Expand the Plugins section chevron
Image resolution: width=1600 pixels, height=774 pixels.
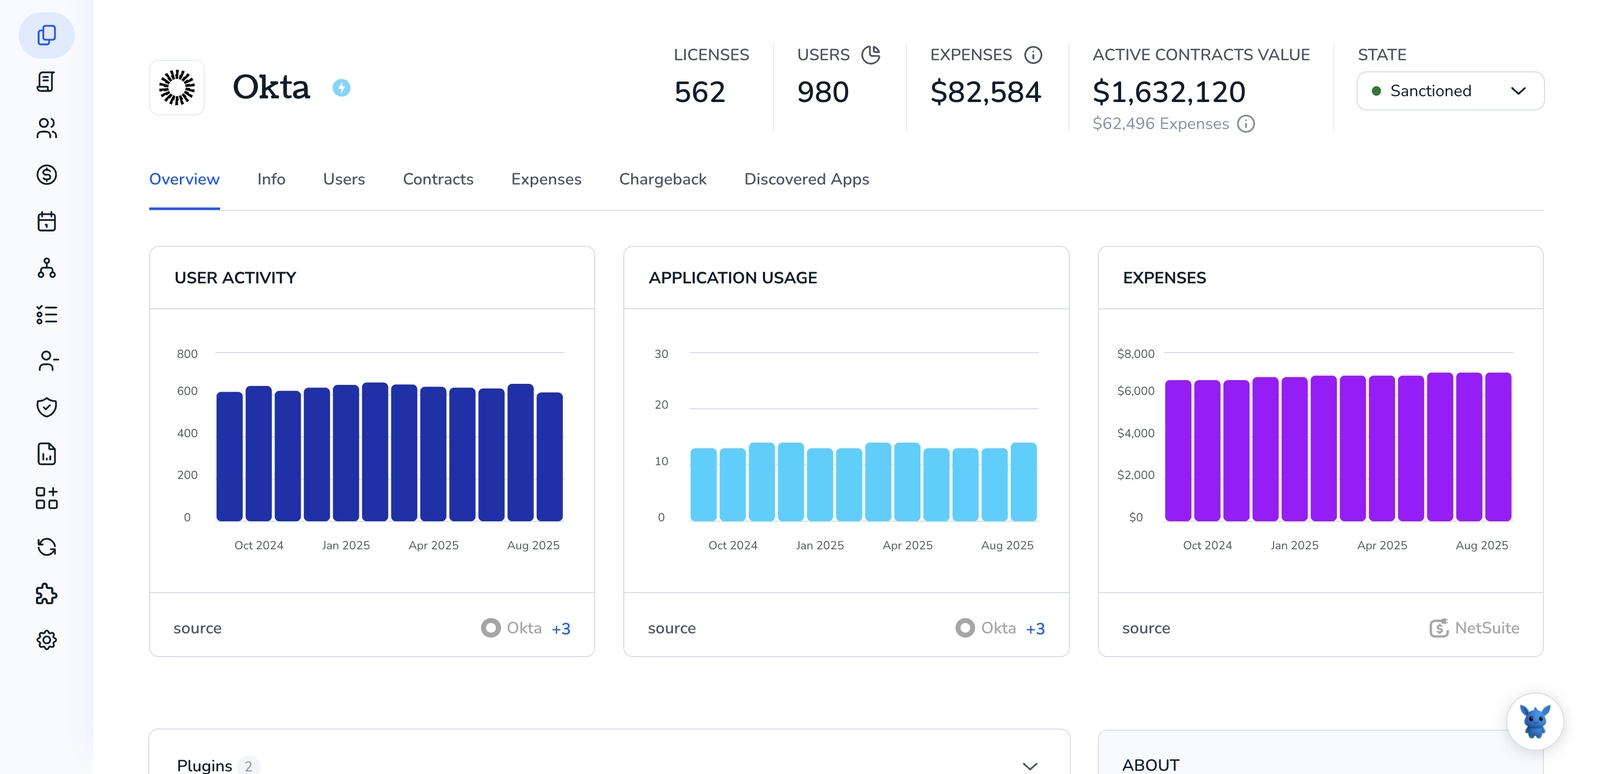pos(1030,766)
